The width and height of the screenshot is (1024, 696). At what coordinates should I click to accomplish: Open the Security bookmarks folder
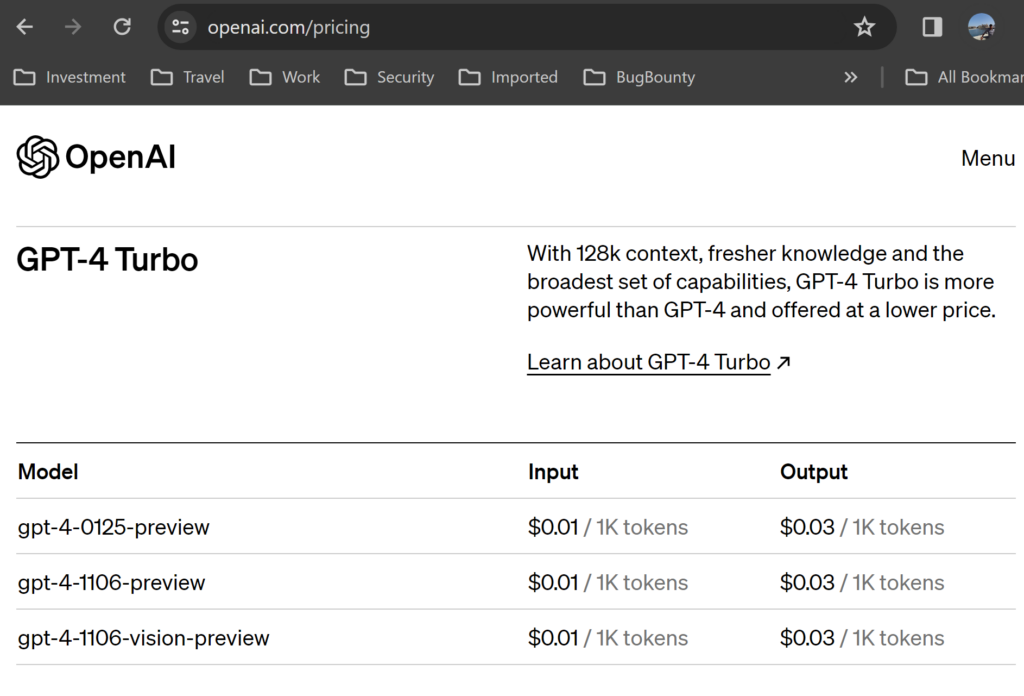click(389, 77)
